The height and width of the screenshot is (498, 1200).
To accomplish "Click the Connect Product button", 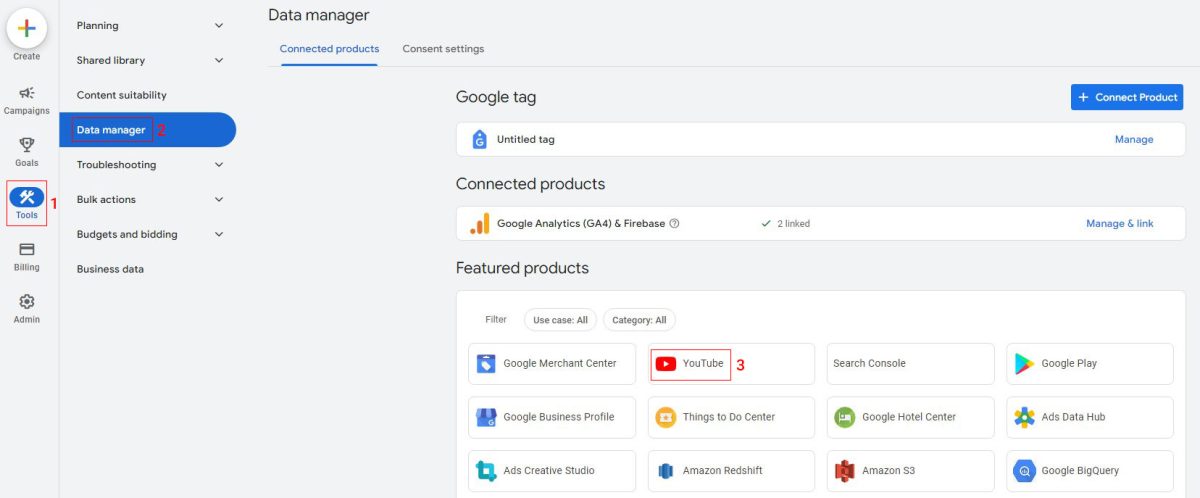I will point(1127,97).
